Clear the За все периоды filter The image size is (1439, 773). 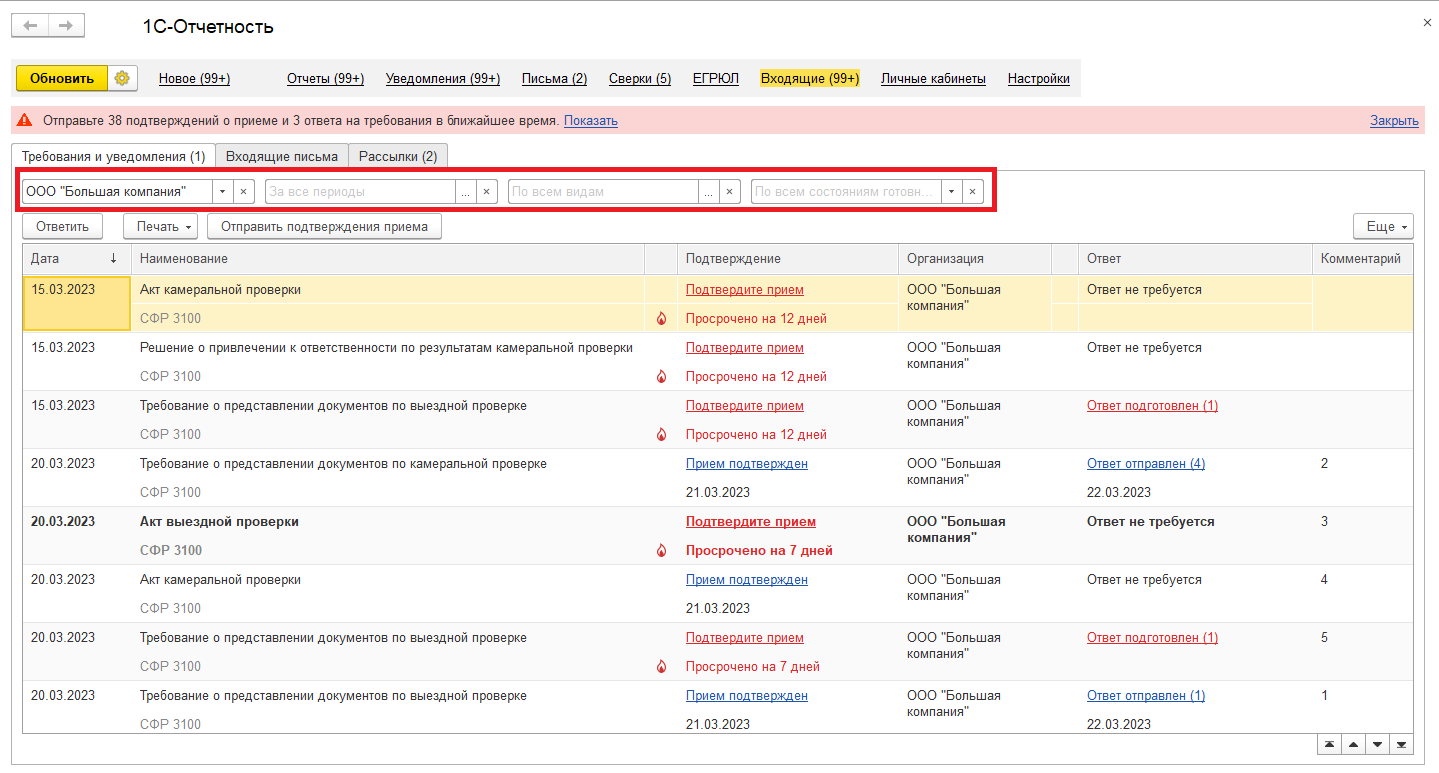(x=486, y=191)
